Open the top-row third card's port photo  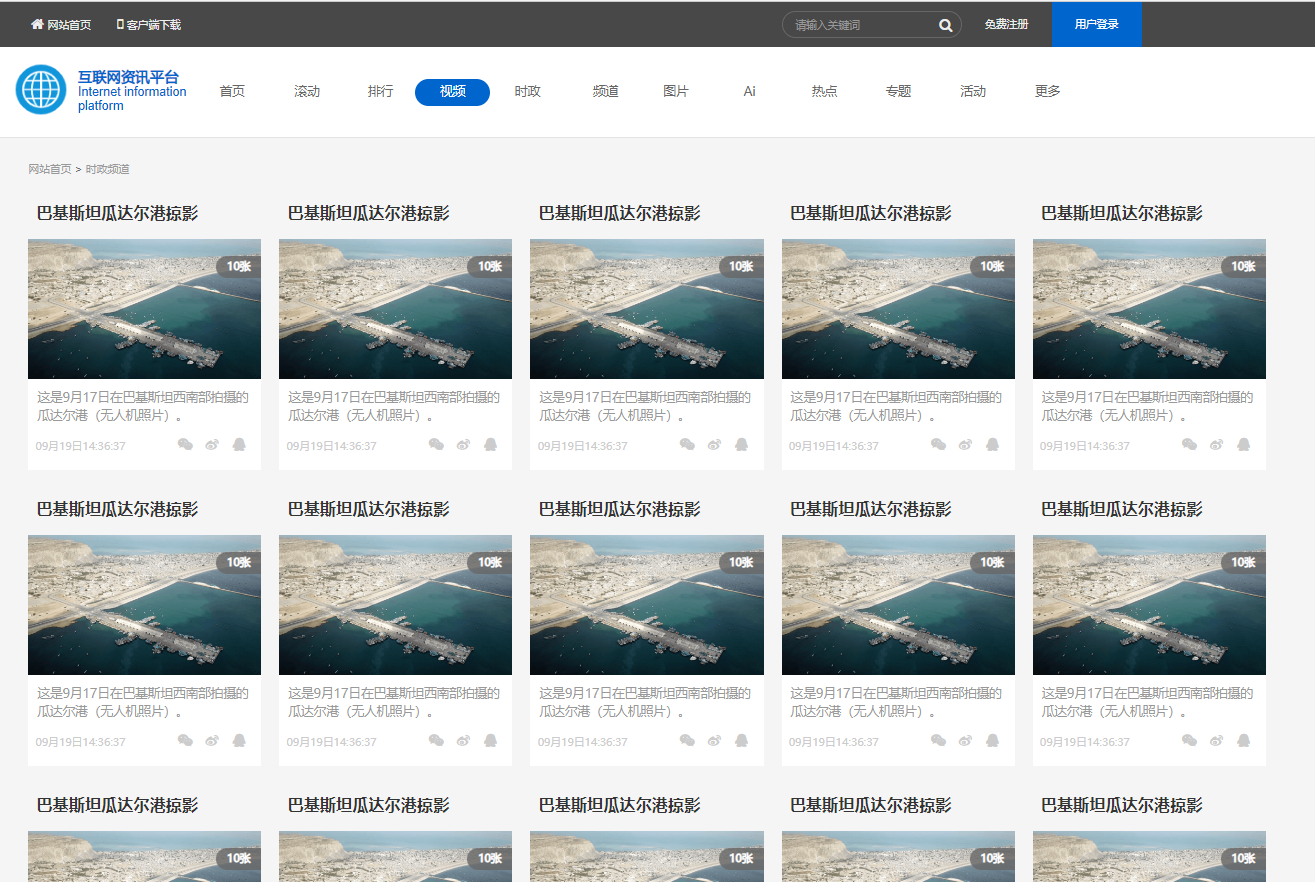(x=647, y=309)
